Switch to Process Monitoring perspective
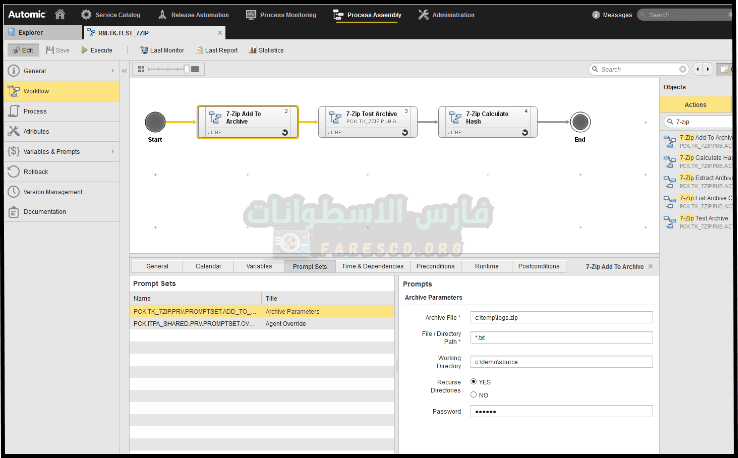The image size is (738, 458). tap(280, 15)
